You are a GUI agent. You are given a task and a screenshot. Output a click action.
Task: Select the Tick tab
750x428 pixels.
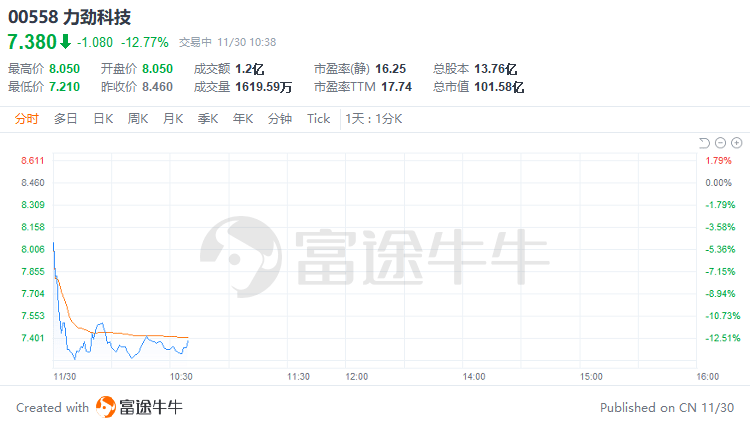coord(319,119)
